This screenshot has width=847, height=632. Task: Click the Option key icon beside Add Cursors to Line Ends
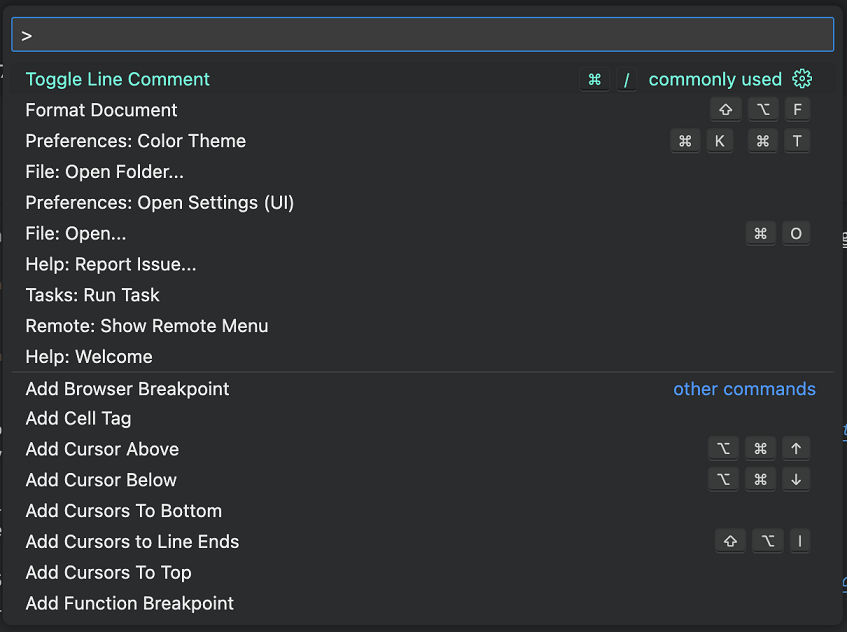click(x=765, y=541)
